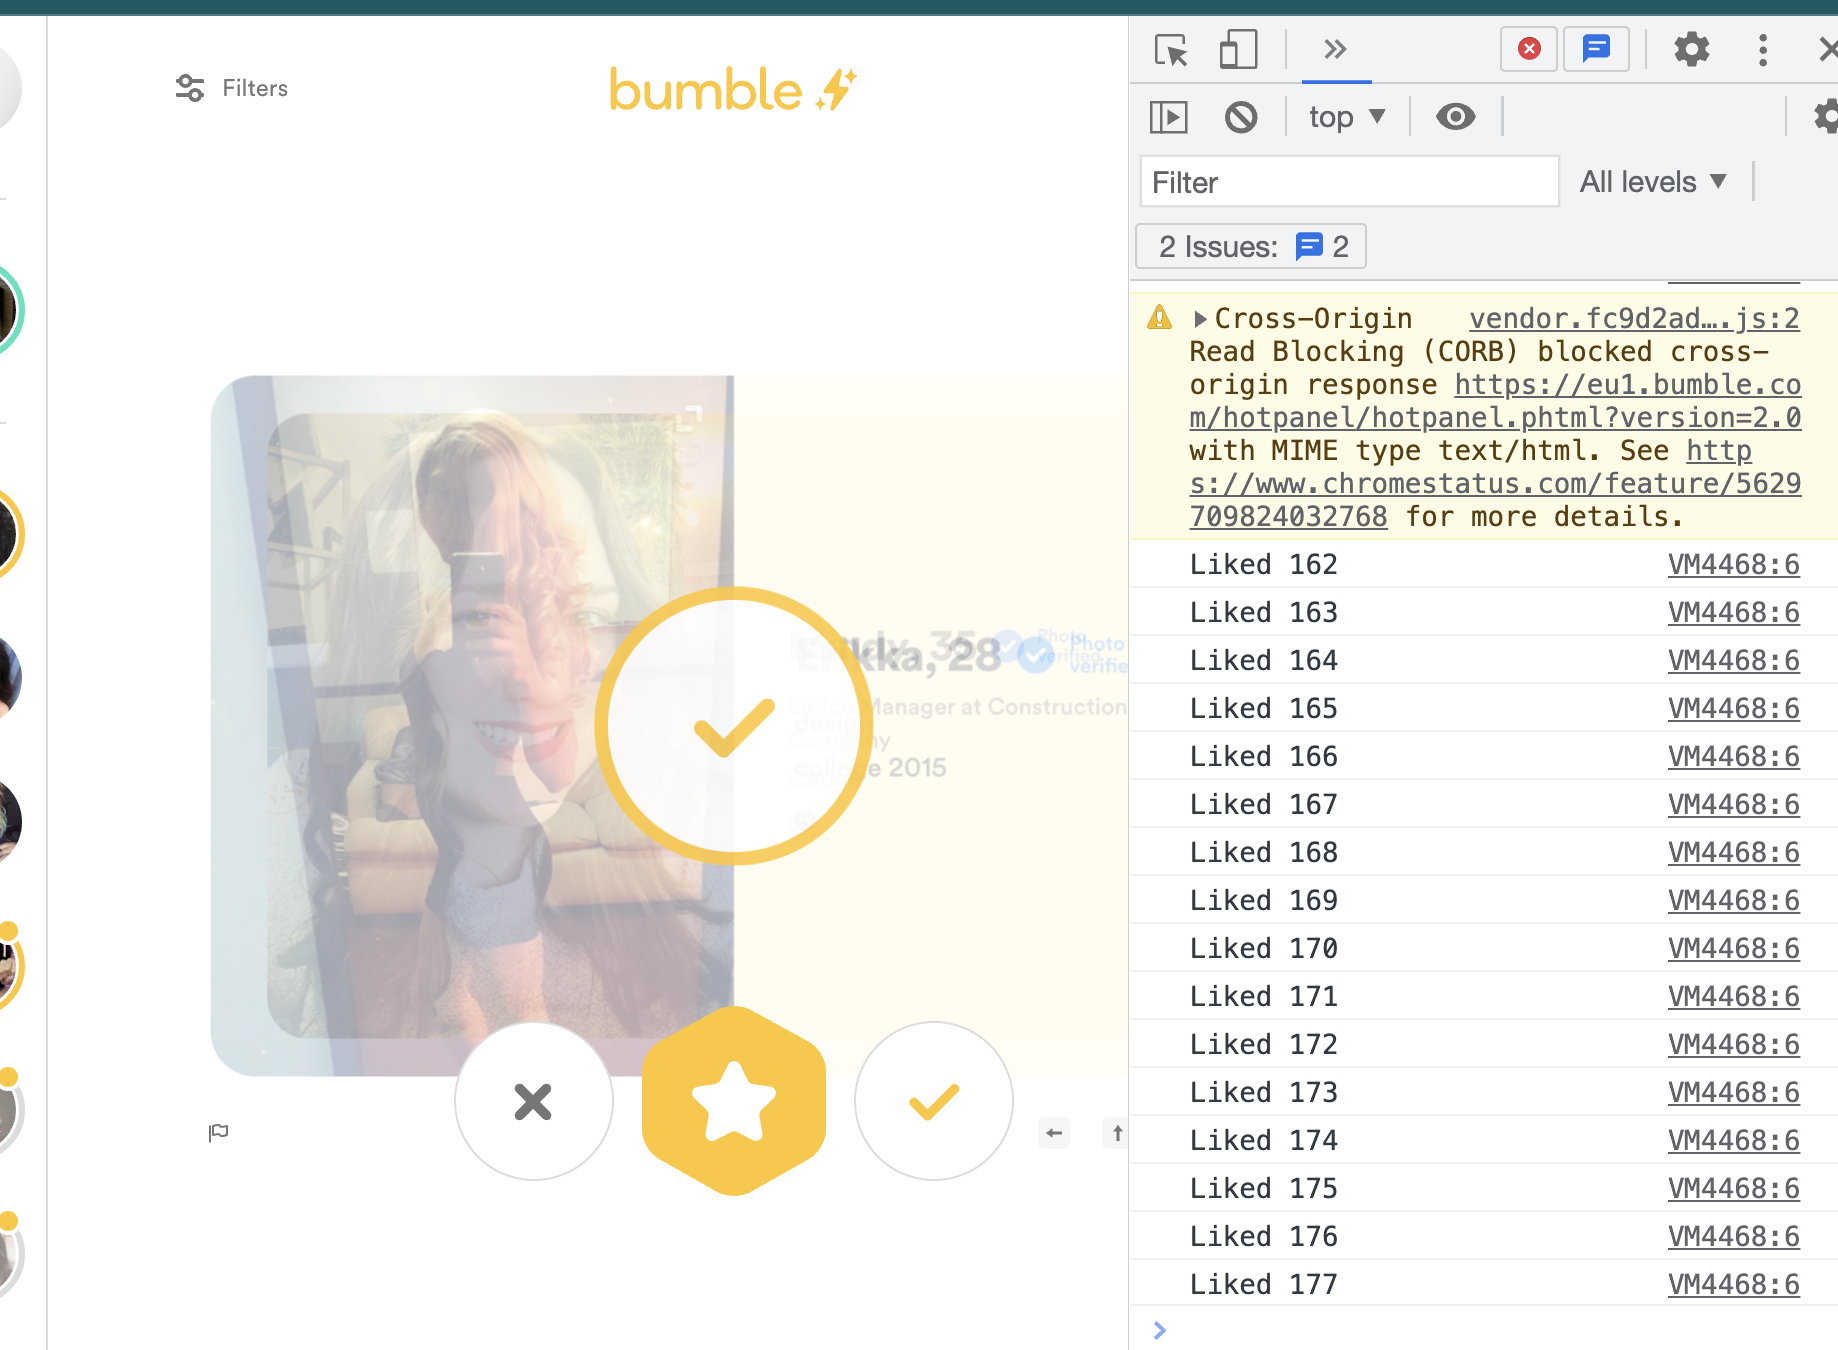Open Bumble Filters
This screenshot has width=1838, height=1350.
(x=232, y=89)
